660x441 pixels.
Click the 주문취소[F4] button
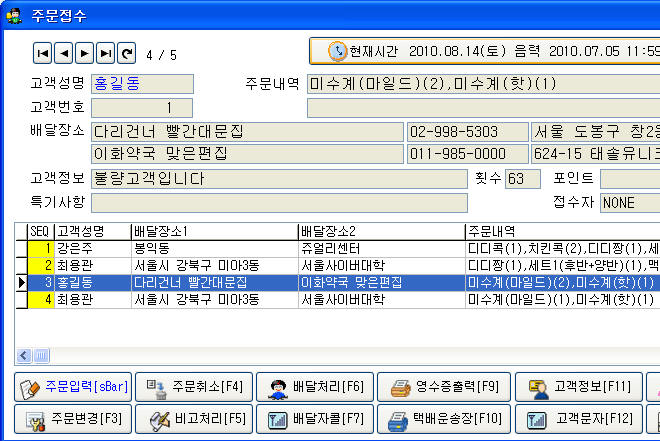194,387
